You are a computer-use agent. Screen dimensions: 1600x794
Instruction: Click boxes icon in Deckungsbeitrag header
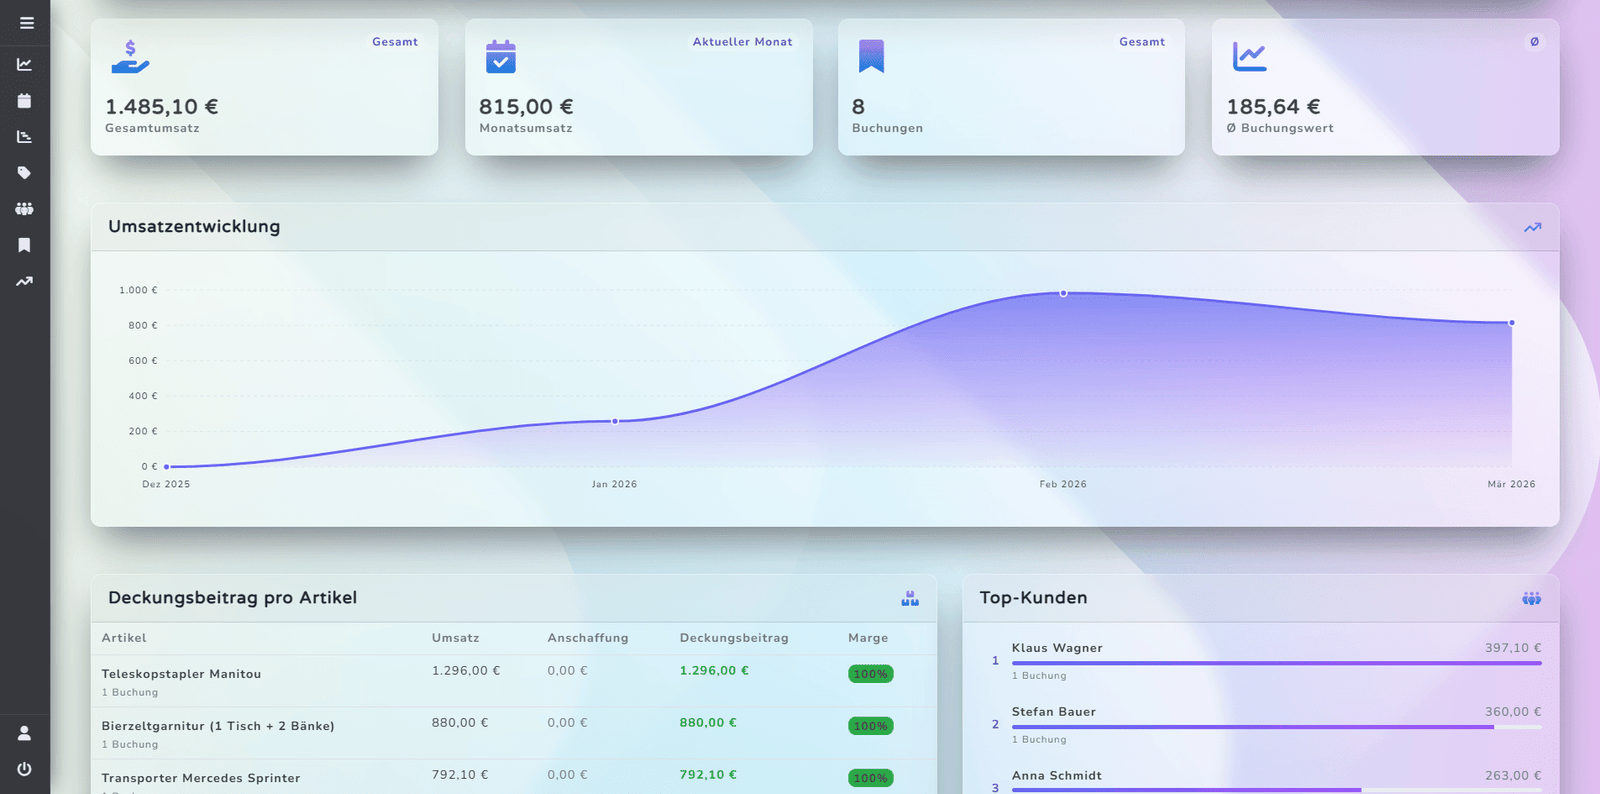click(x=909, y=598)
